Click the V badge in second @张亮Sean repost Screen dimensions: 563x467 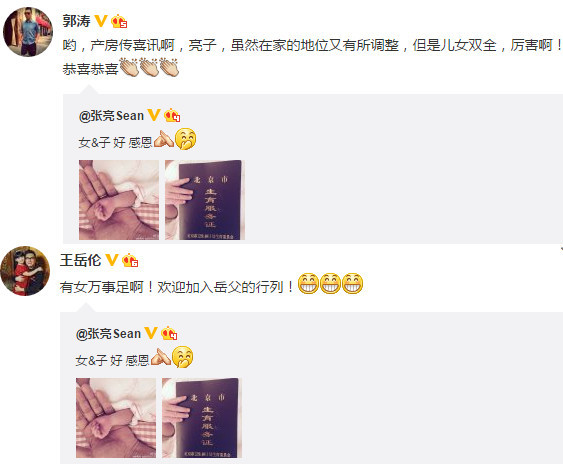150,333
